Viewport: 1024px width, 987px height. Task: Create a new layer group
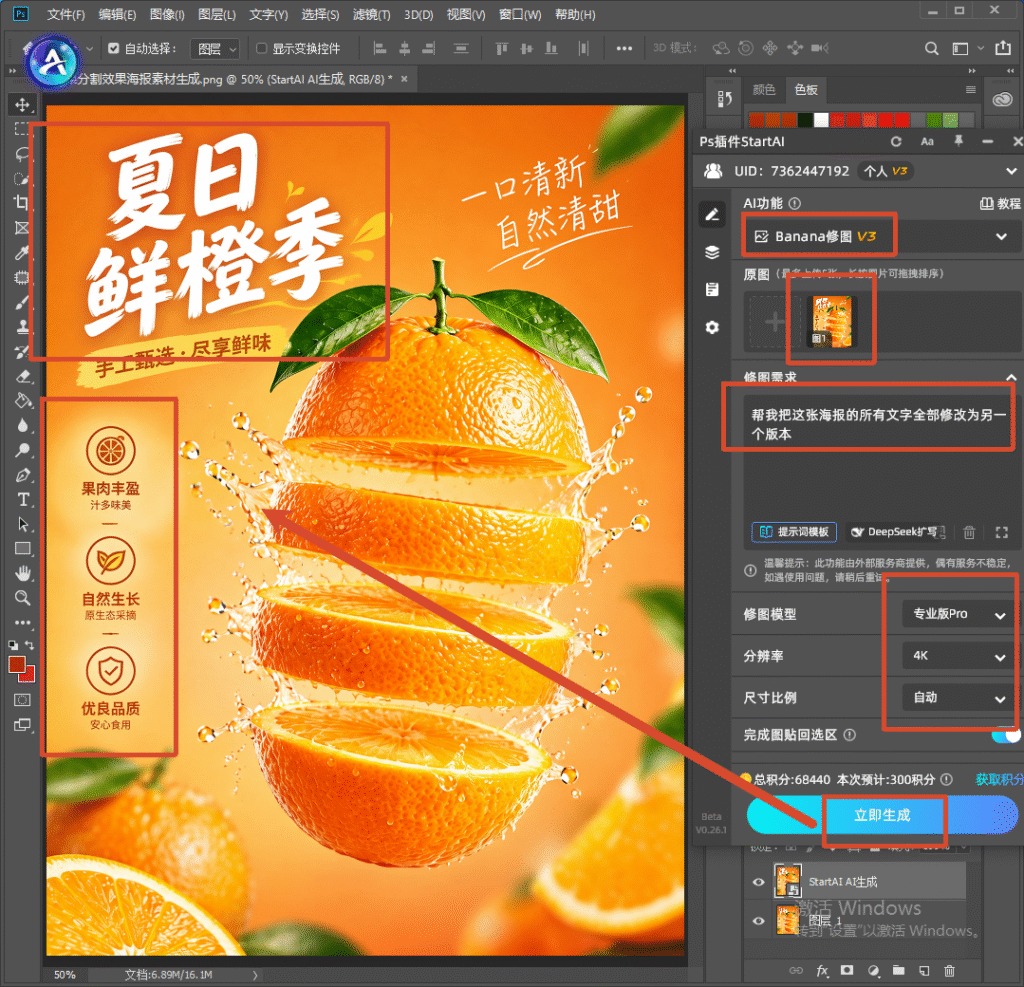(899, 970)
